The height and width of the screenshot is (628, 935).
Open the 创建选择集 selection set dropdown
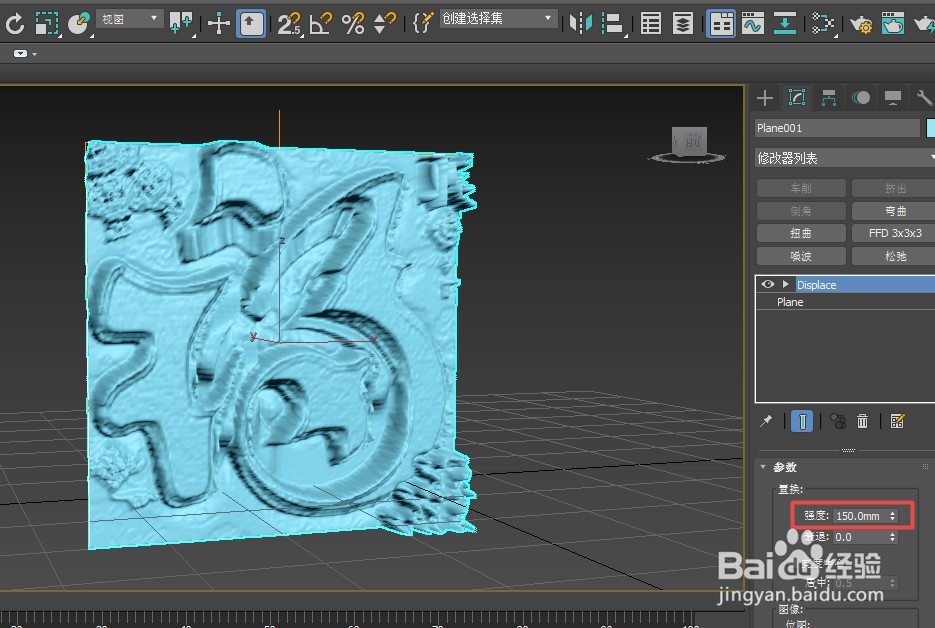pos(498,18)
